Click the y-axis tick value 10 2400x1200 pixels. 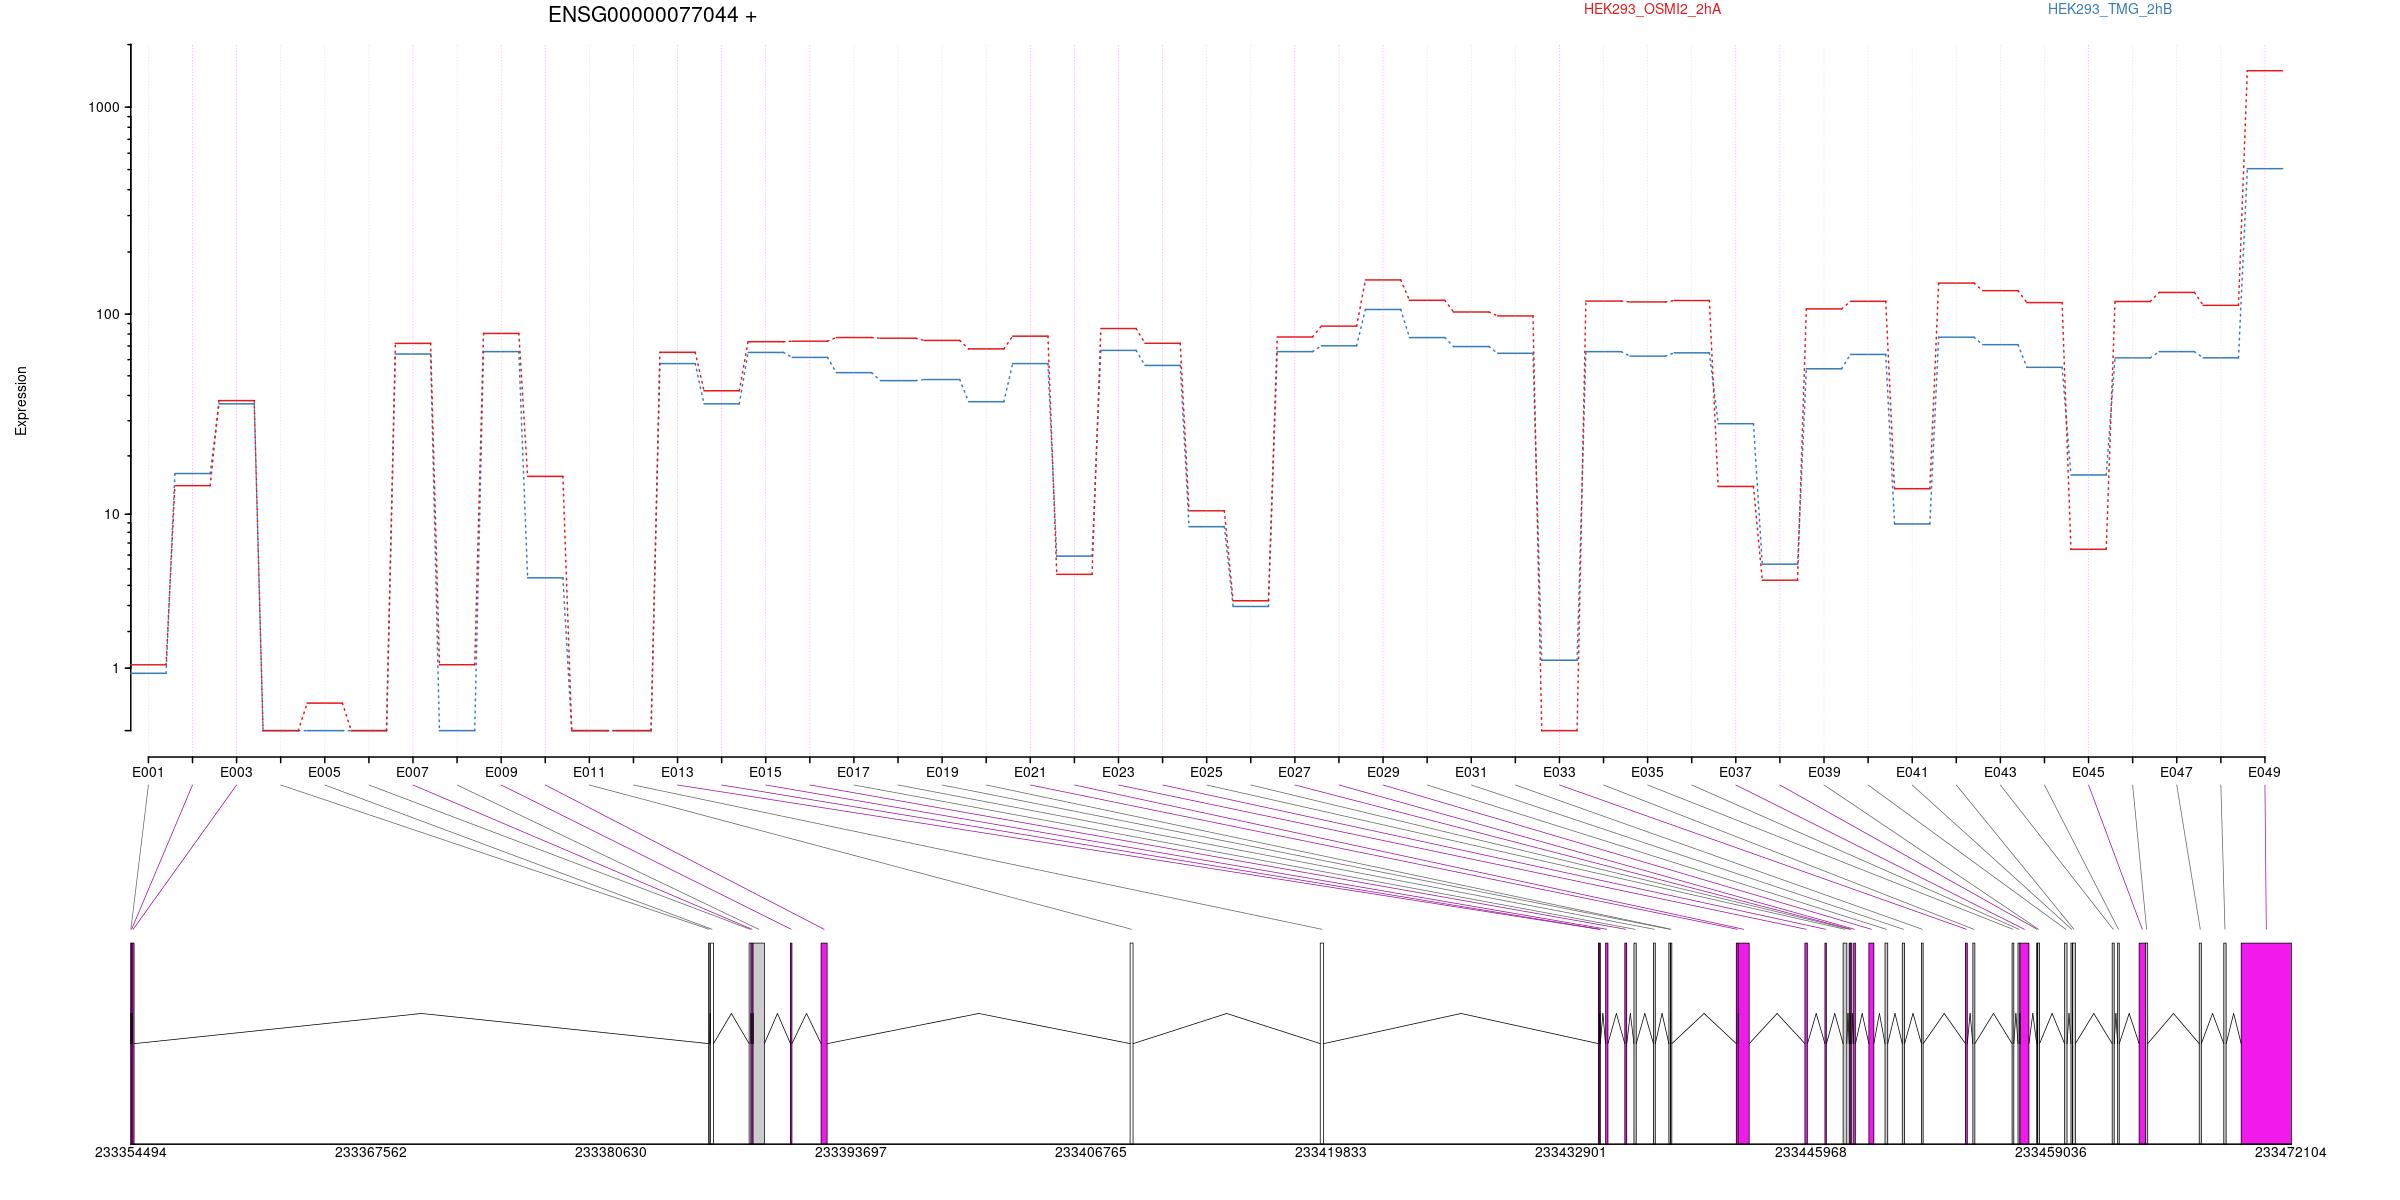(x=112, y=514)
